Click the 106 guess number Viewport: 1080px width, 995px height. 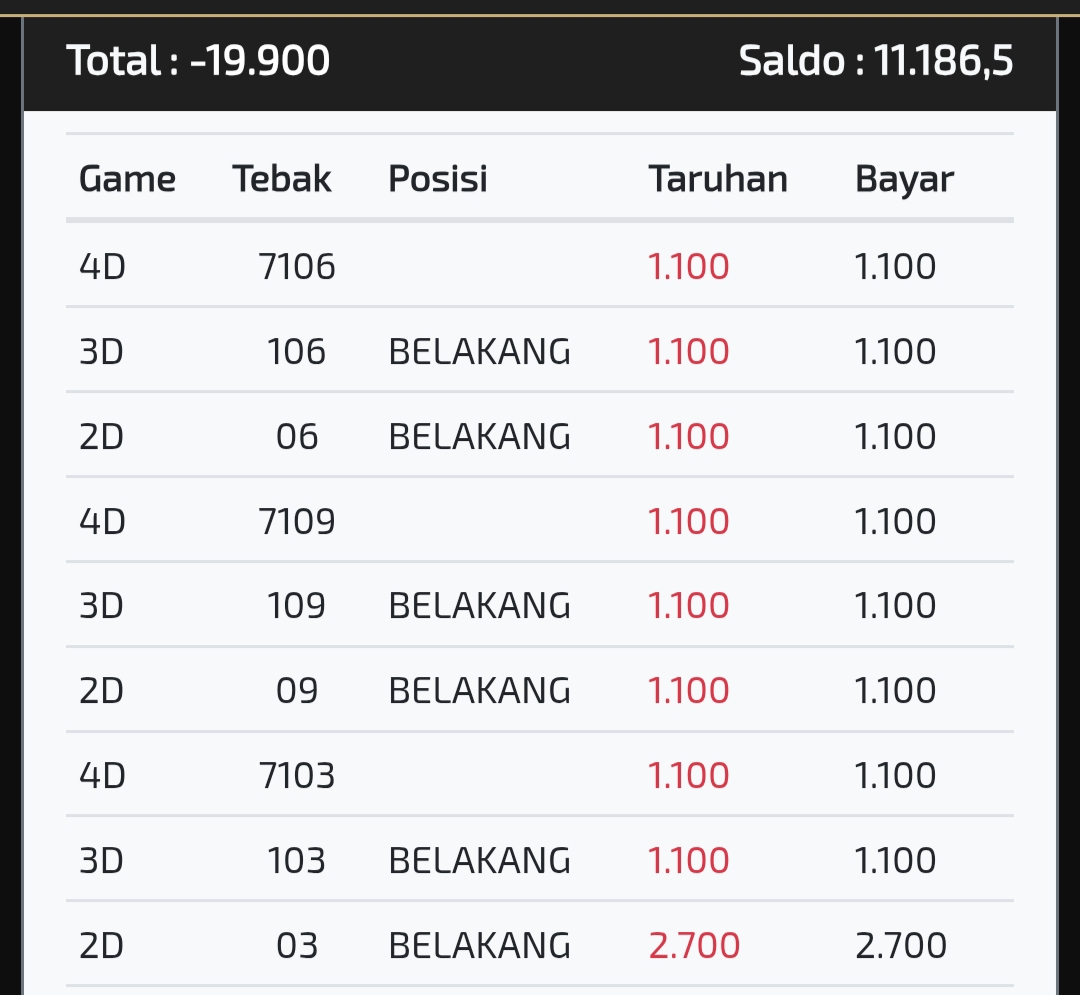coord(297,352)
